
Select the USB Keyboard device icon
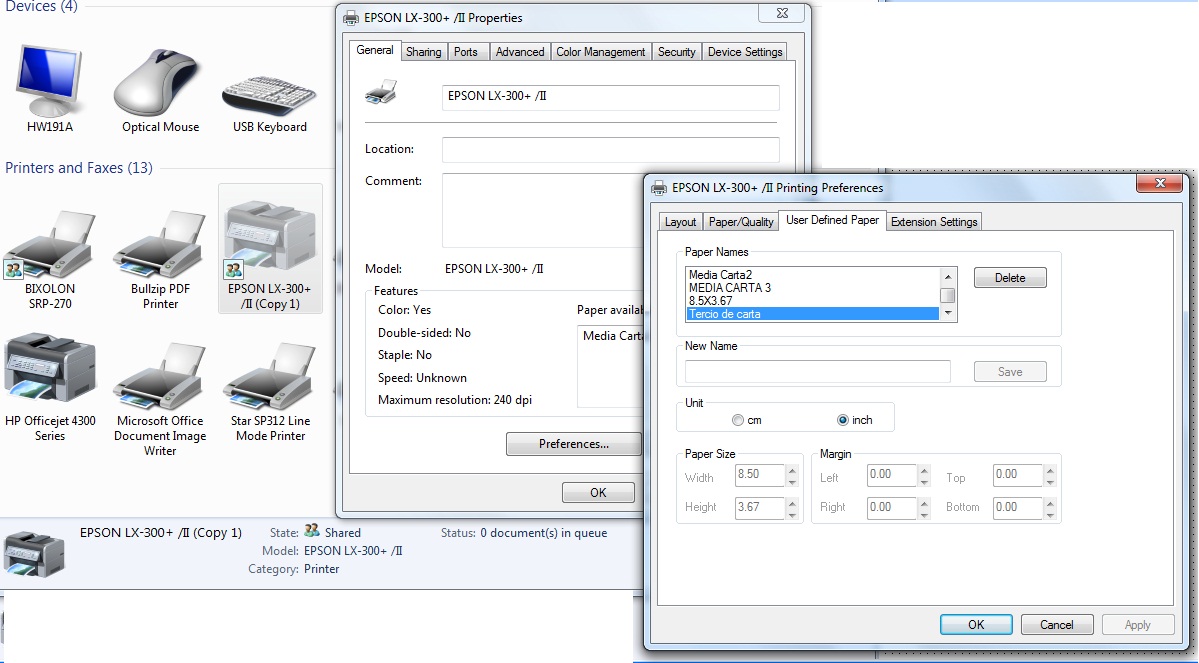click(269, 96)
